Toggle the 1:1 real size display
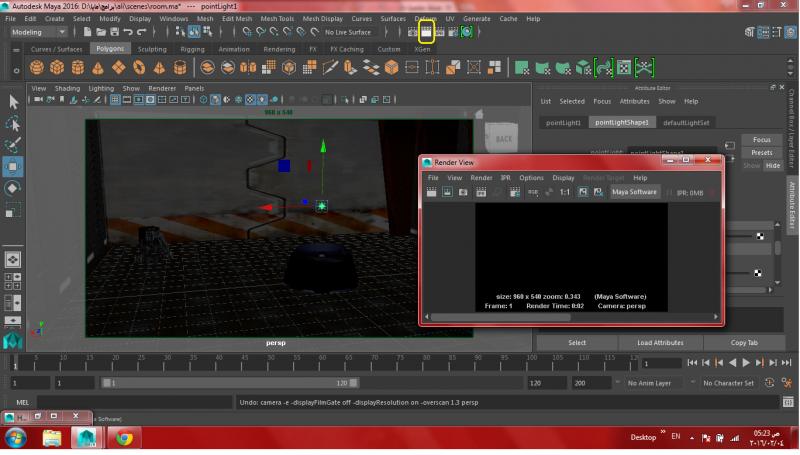The image size is (800, 455). pos(564,192)
